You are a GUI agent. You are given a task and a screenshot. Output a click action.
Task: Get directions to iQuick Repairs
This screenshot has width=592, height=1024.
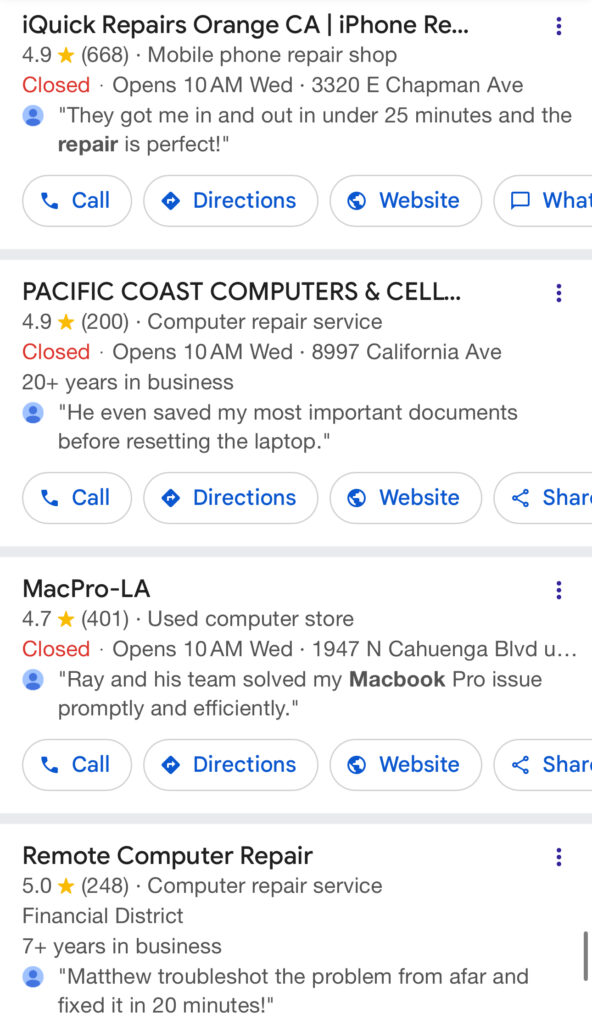[231, 200]
